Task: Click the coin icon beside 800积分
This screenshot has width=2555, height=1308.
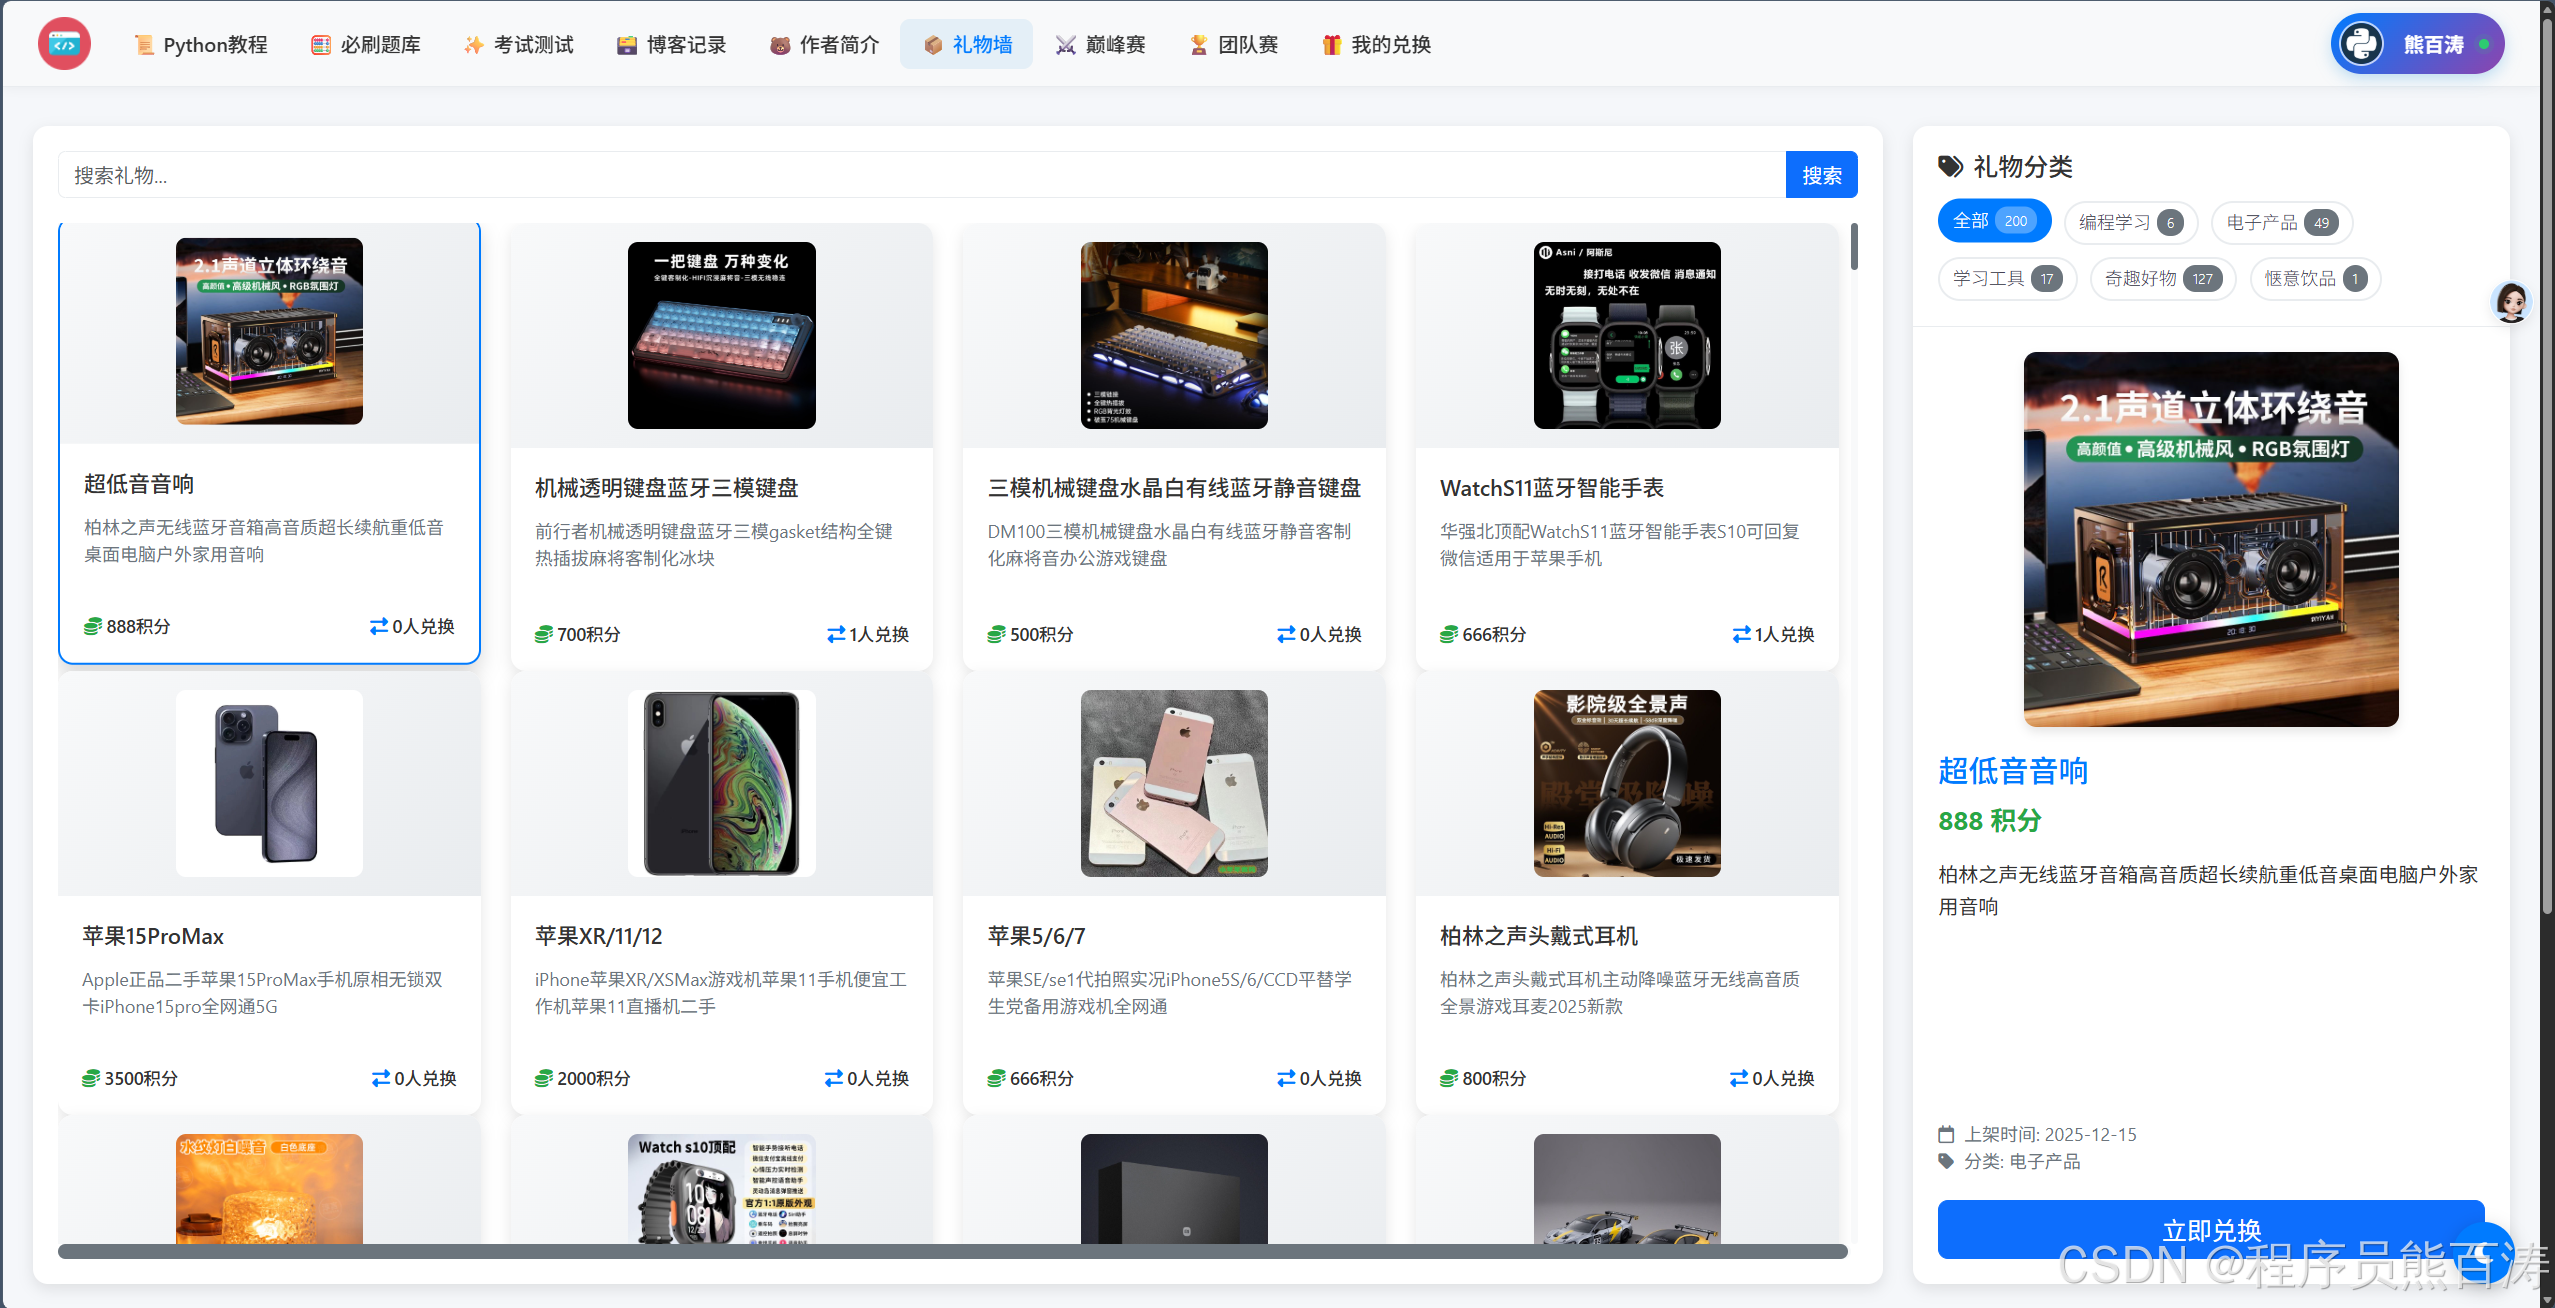Action: coord(1449,1078)
